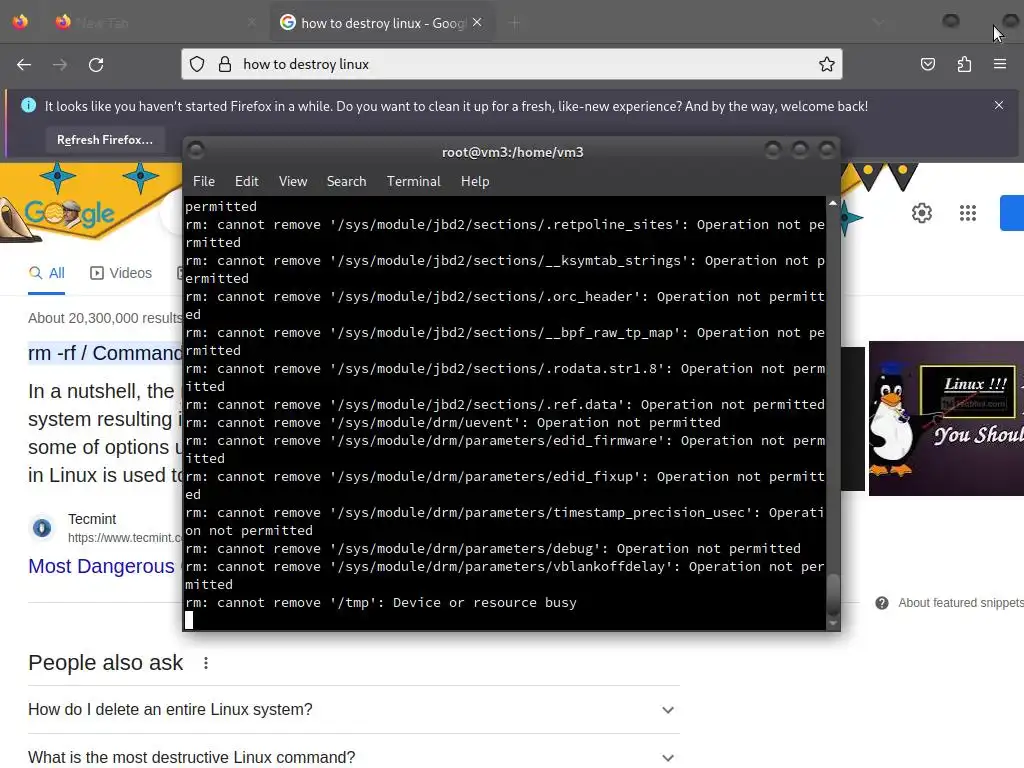
Task: Open the Save to Pocket icon
Action: [928, 64]
